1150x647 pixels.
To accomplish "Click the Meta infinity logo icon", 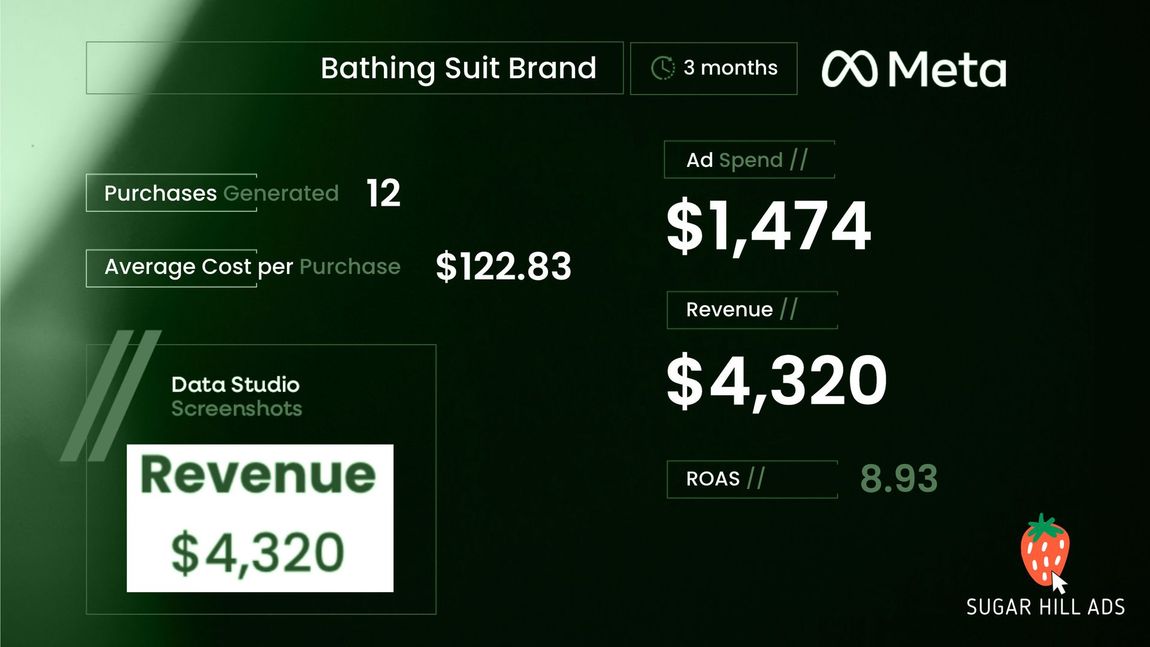I will [849, 69].
